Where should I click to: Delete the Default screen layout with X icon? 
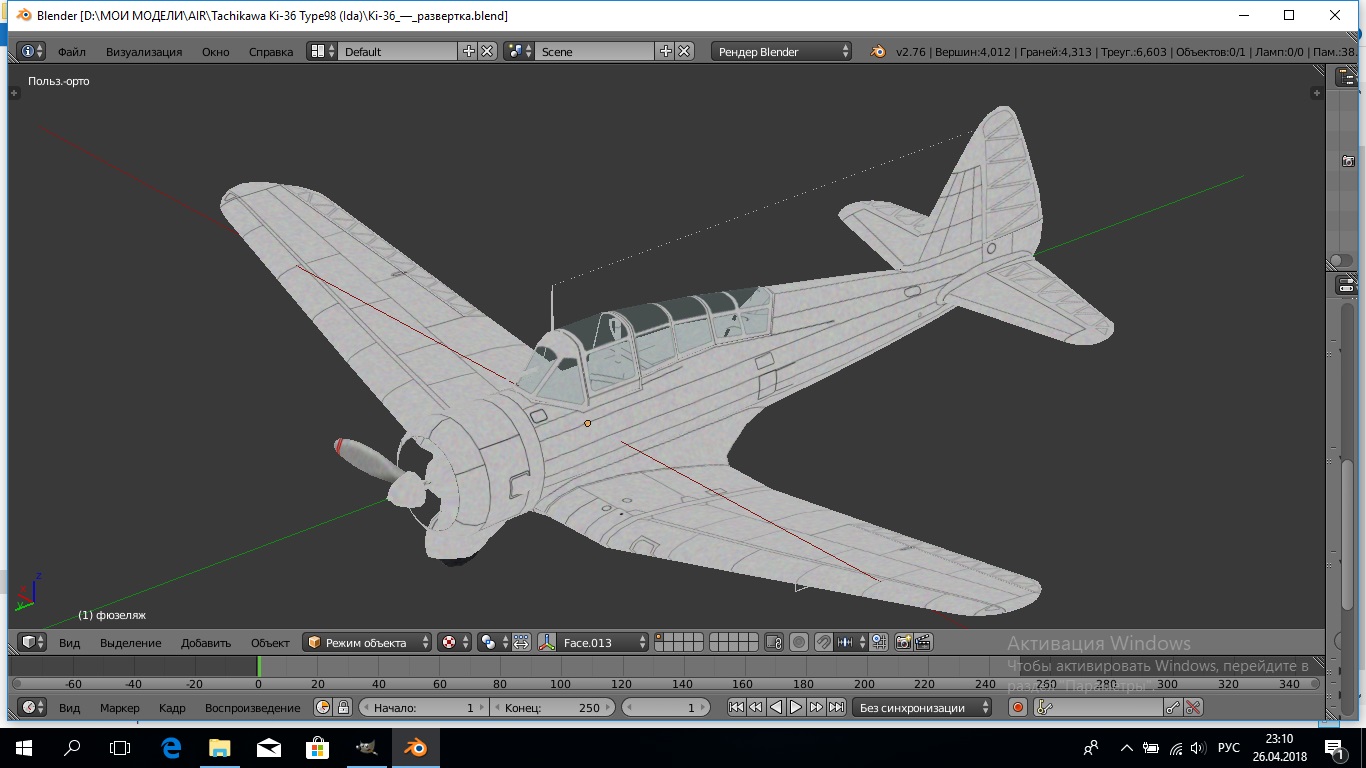[487, 51]
